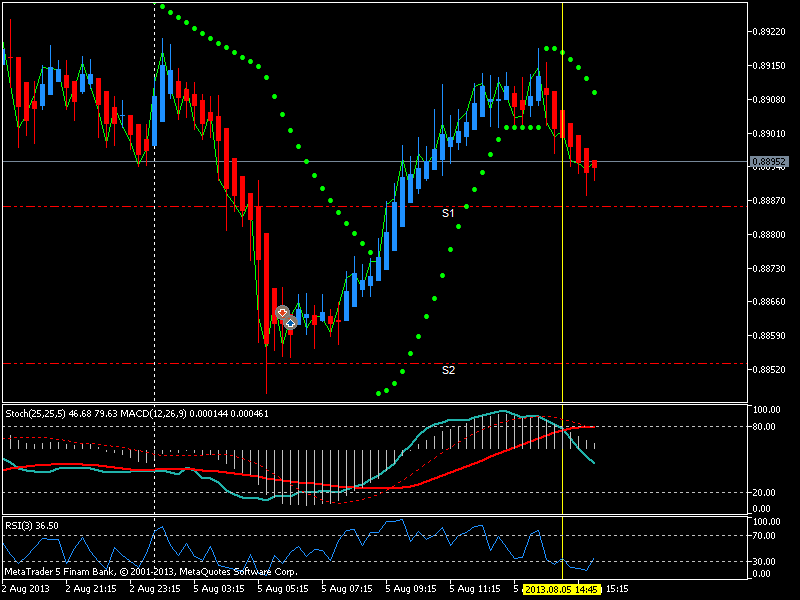Click the 5 Aug 09:15 time label

(x=410, y=589)
